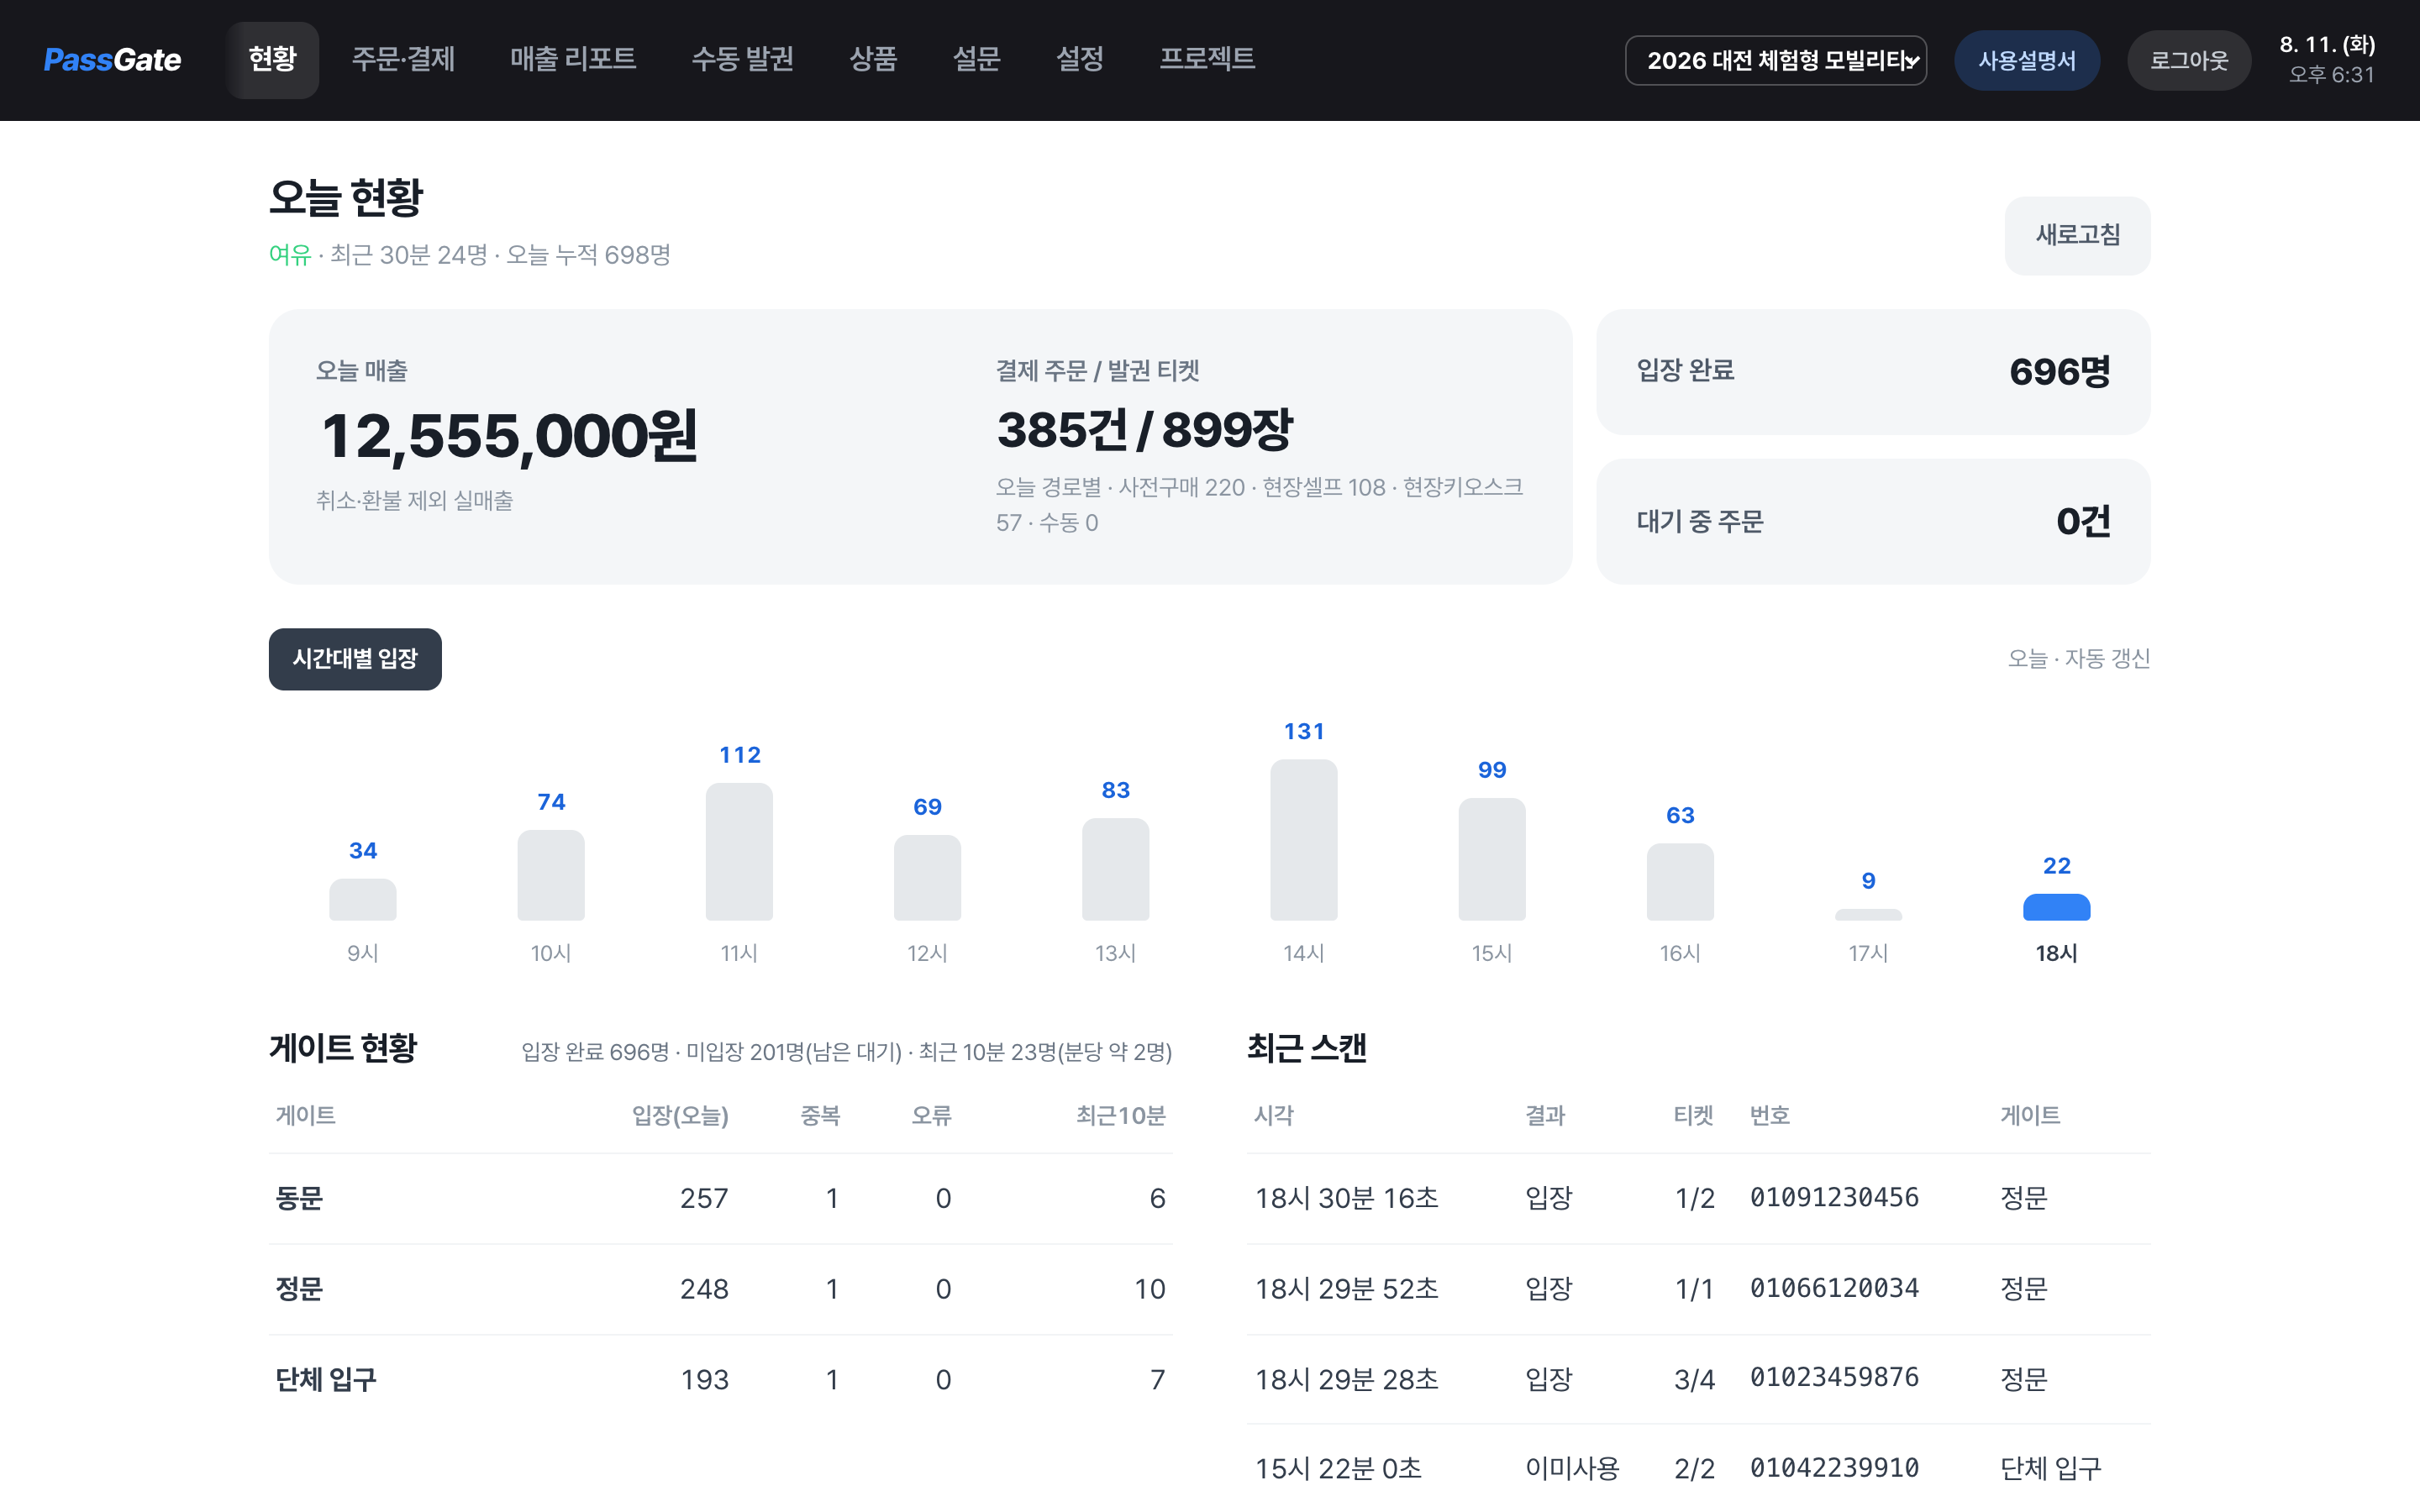Image resolution: width=2420 pixels, height=1512 pixels.
Task: Expand the 2026 대전 체험형 모빌리티 project dropdown
Action: [x=1775, y=60]
